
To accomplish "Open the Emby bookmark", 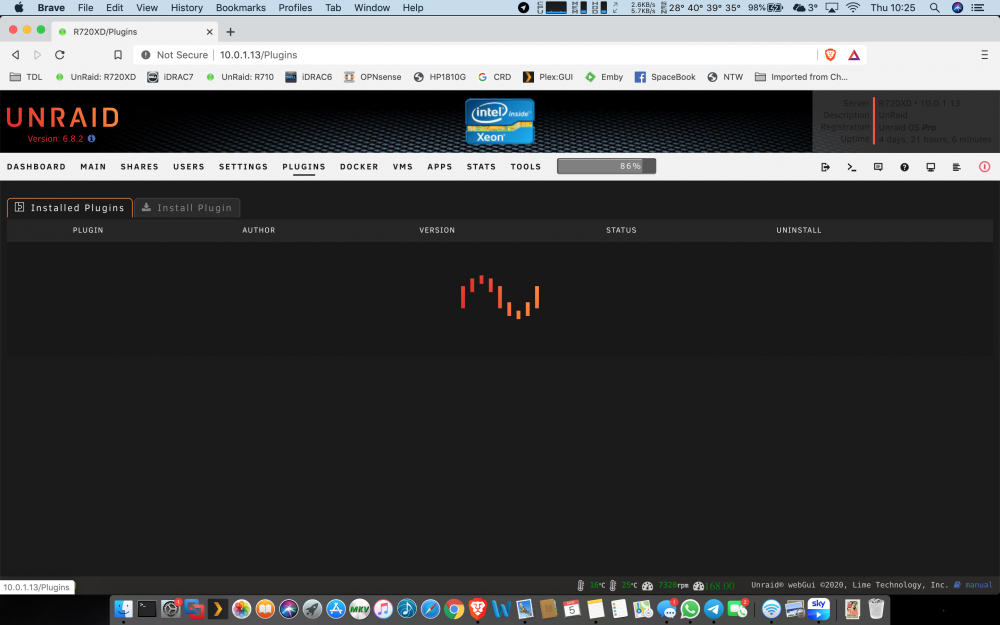I will coord(604,77).
